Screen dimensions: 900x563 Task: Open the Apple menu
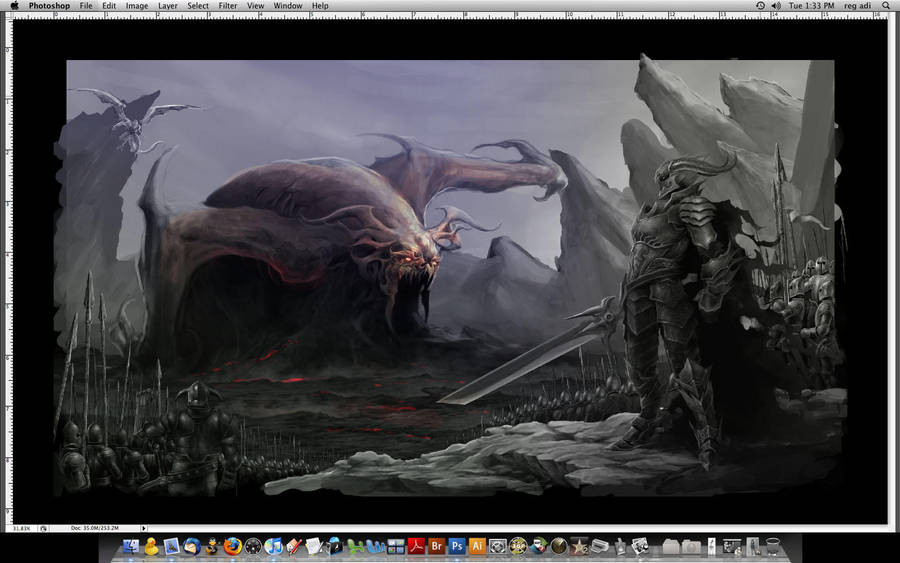[14, 6]
